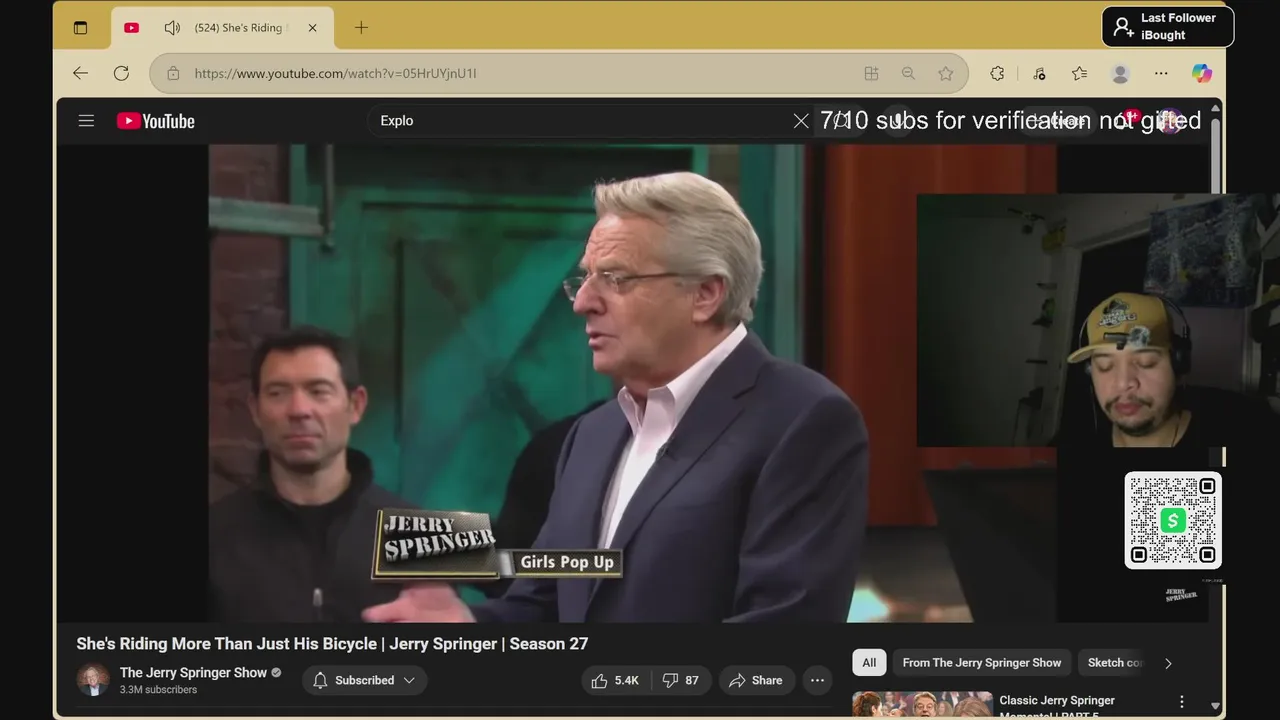Go back to the previous page
Image resolution: width=1280 pixels, height=720 pixels.
coord(80,73)
